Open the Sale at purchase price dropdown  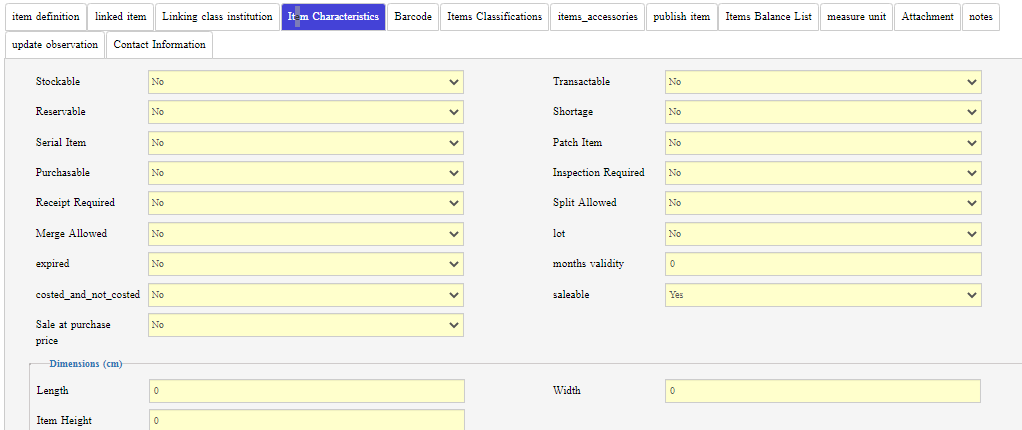point(305,325)
